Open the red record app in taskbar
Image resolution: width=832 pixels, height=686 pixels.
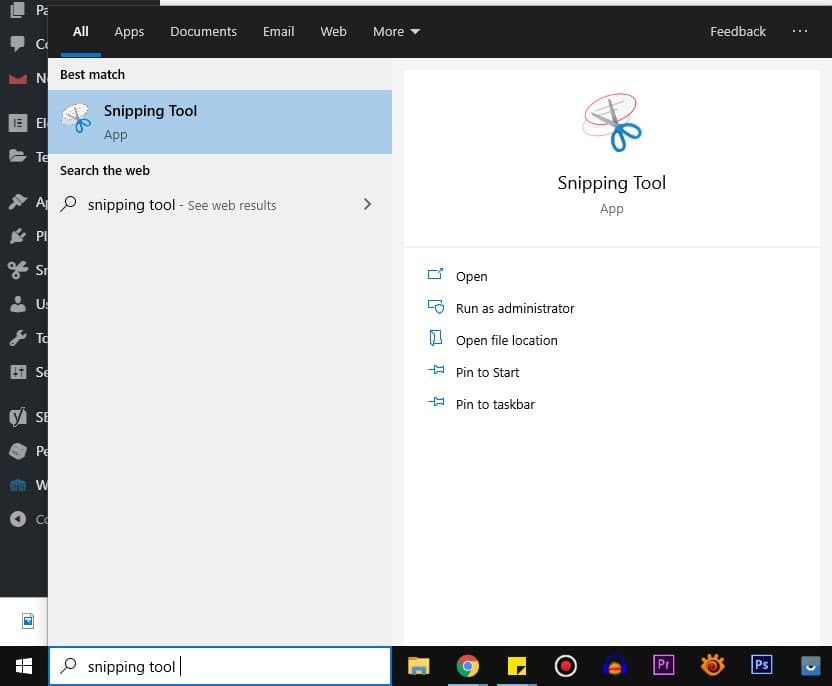click(x=566, y=665)
